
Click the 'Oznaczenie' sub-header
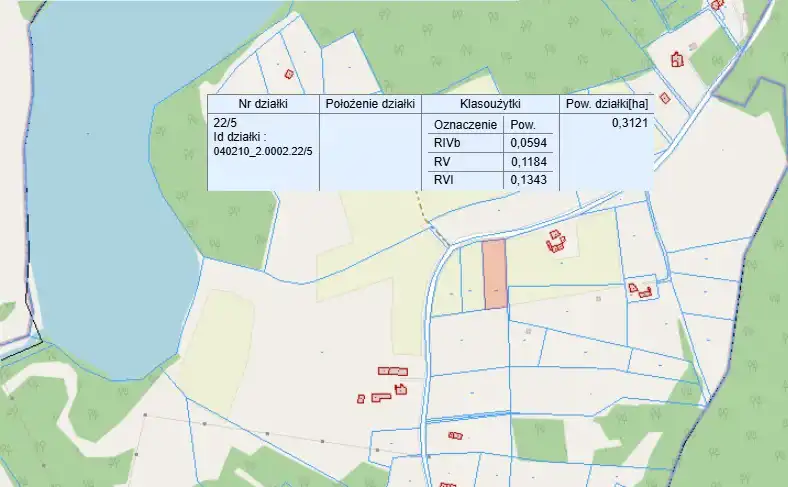(464, 125)
